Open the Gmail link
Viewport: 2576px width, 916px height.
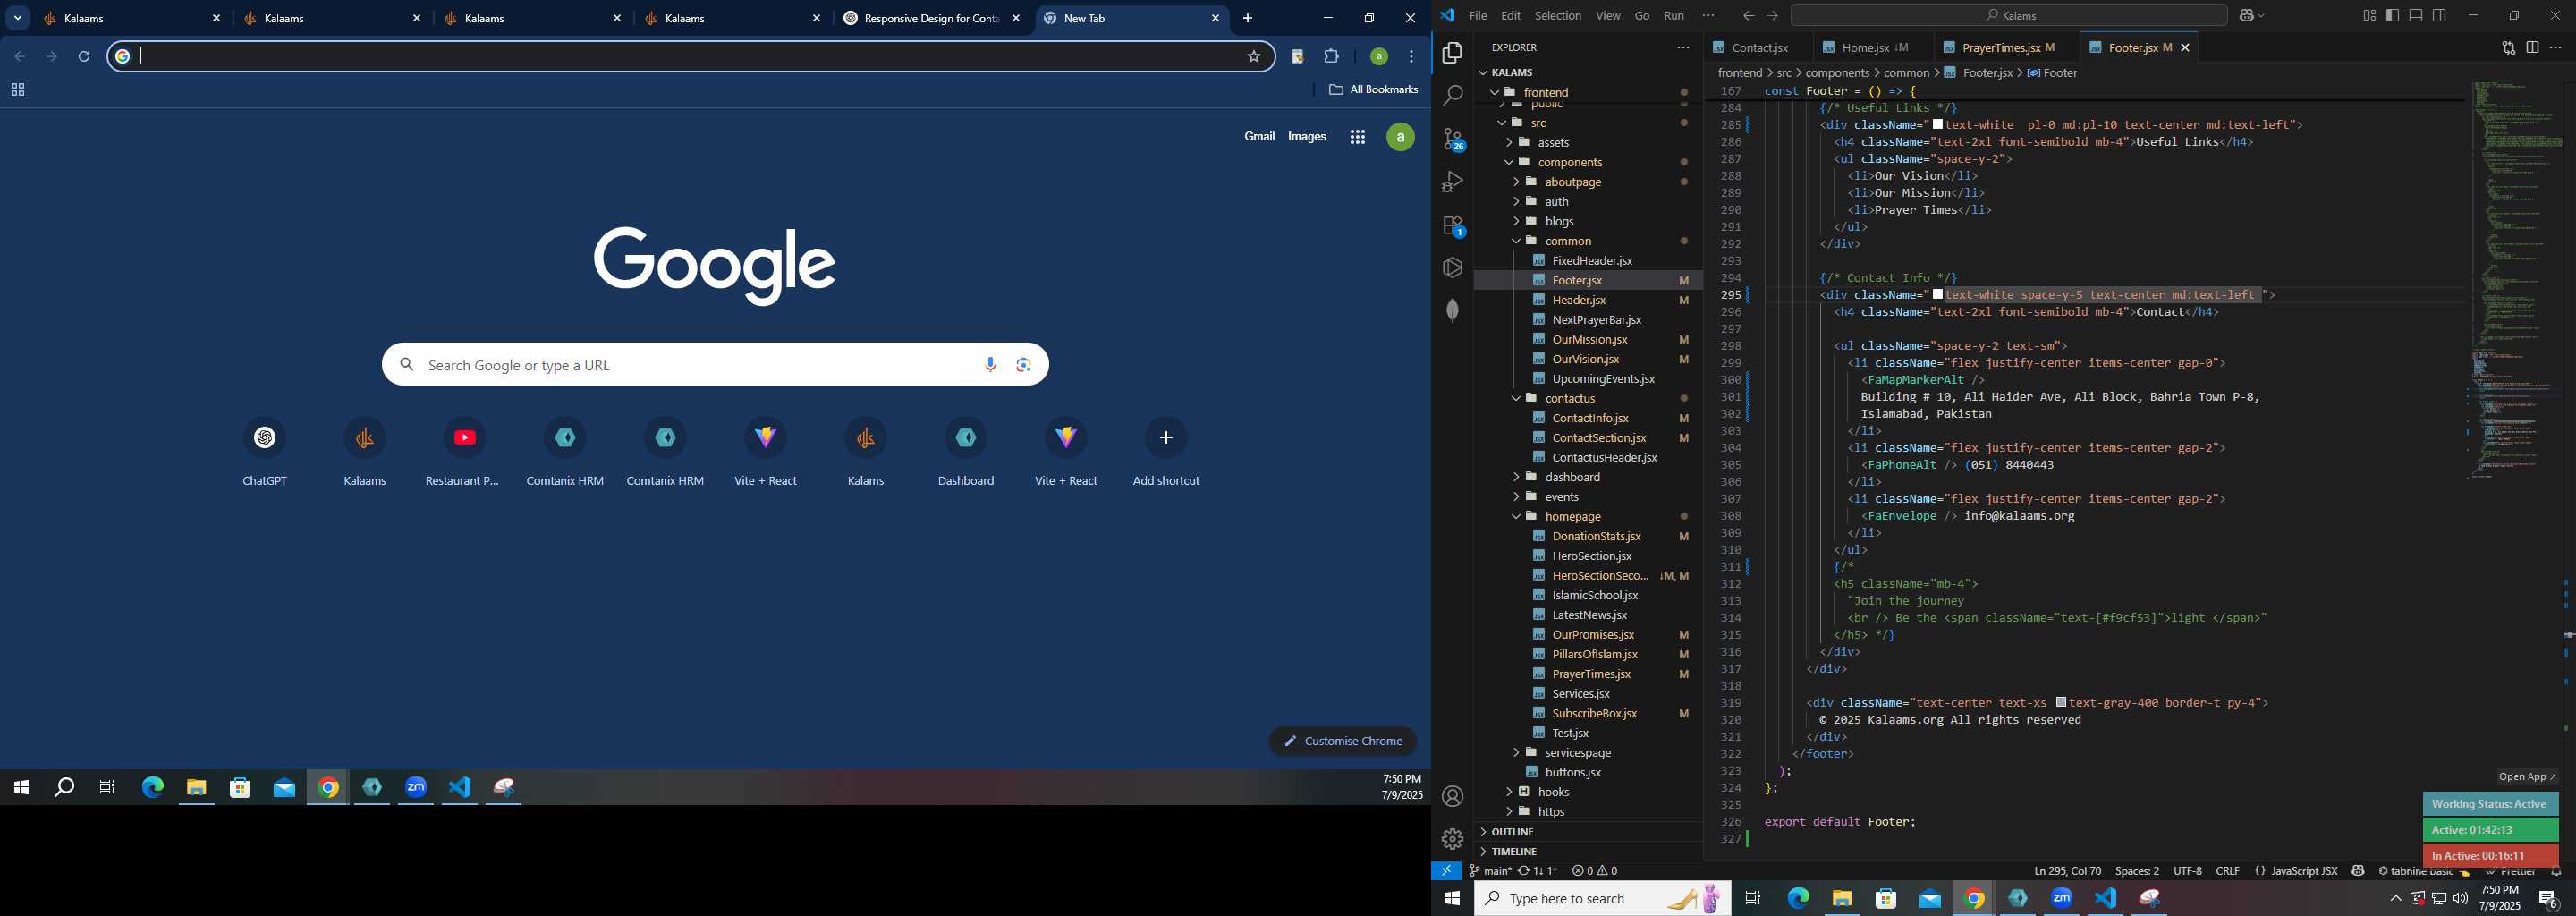coord(1259,136)
